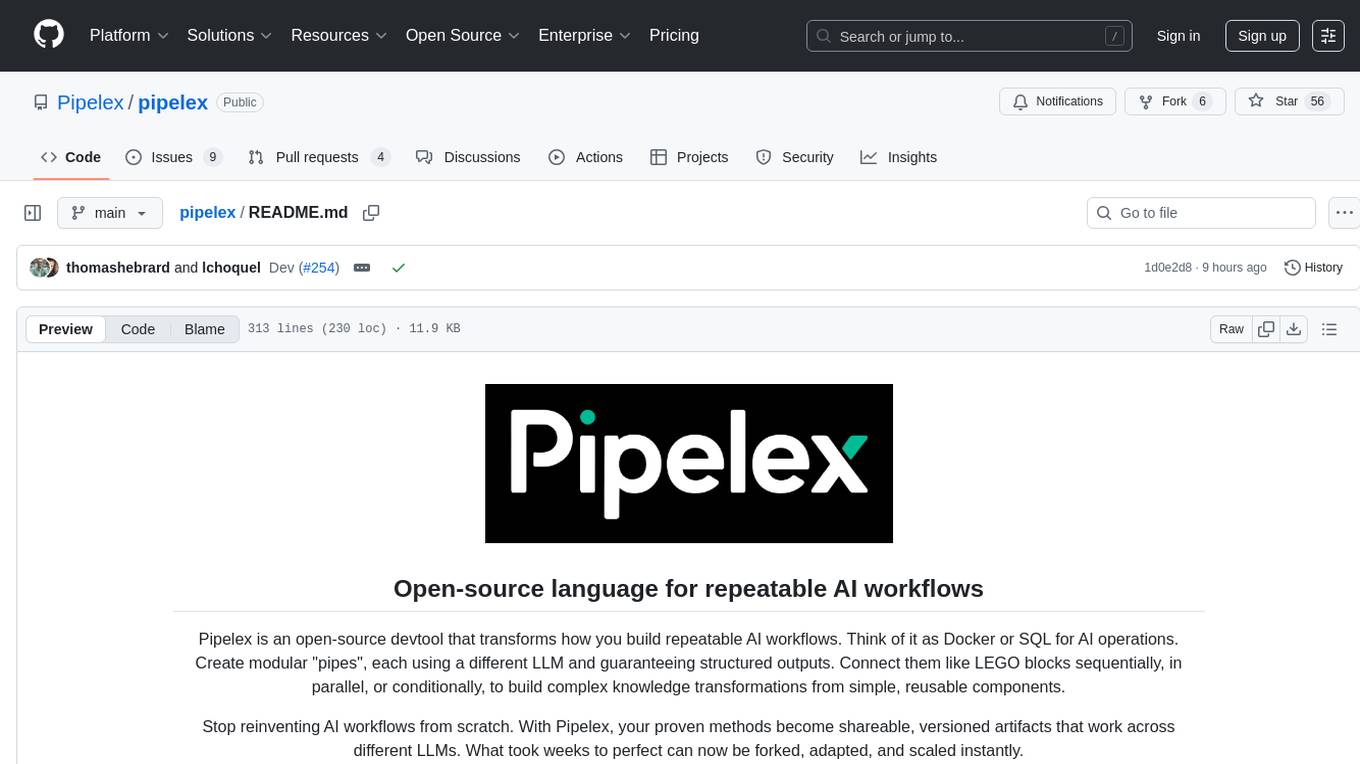Open the file History

(1313, 267)
